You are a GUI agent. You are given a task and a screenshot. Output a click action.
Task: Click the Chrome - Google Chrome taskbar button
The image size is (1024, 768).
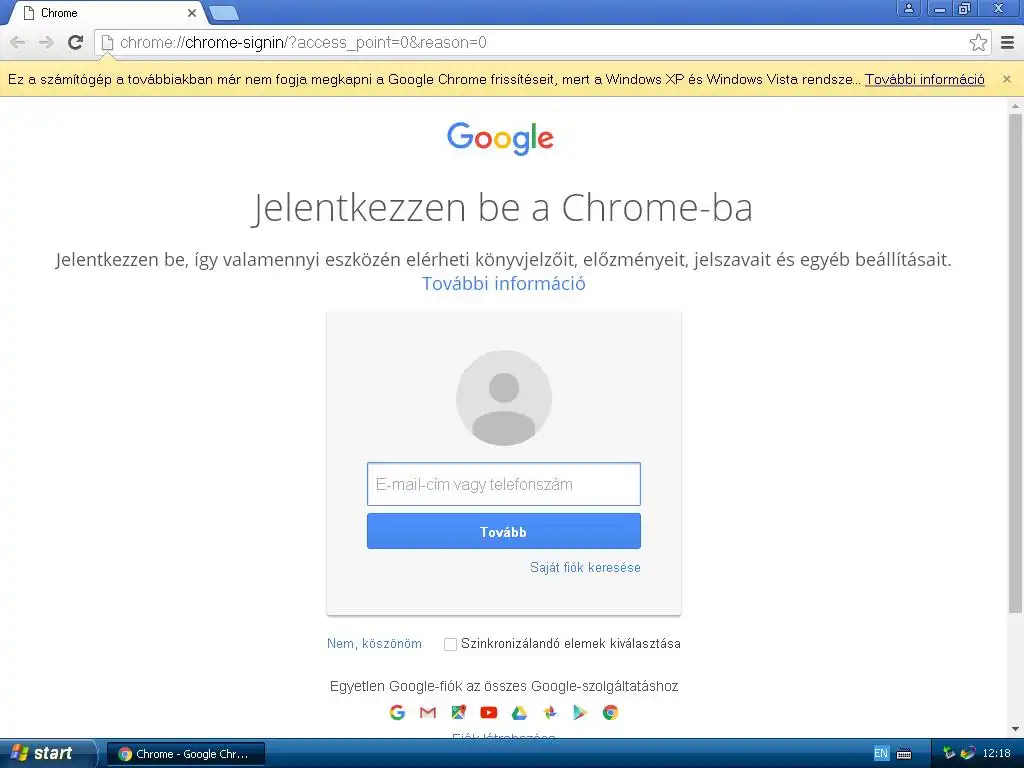coord(186,754)
